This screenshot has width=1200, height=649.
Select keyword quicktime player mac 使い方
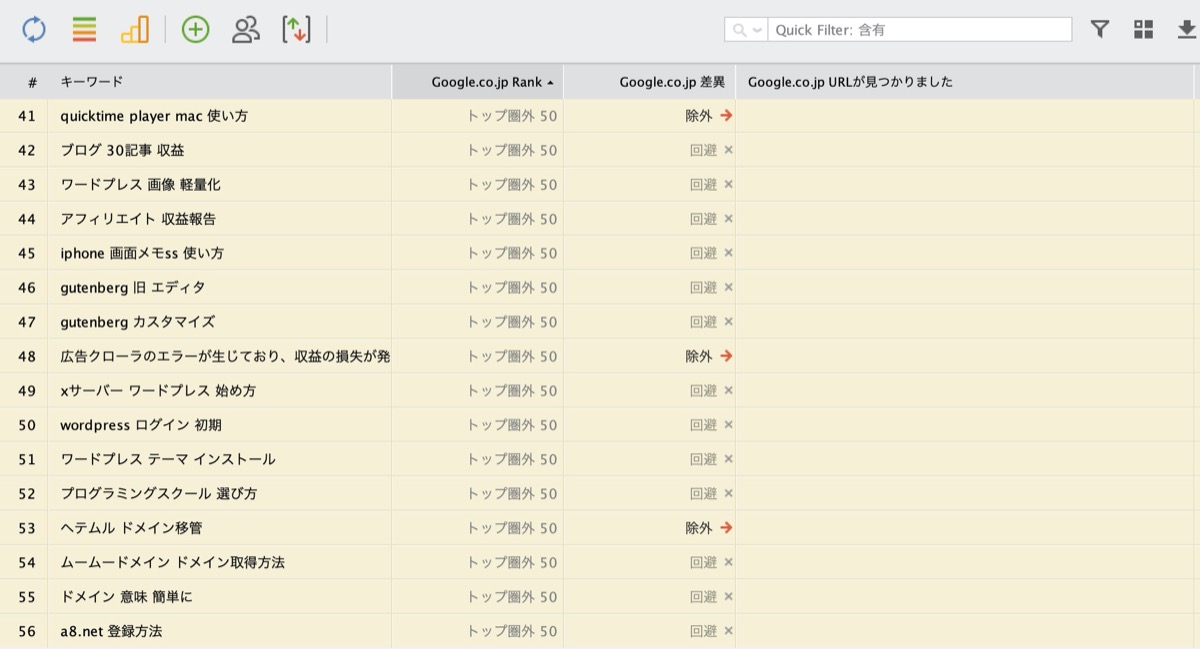coord(154,116)
